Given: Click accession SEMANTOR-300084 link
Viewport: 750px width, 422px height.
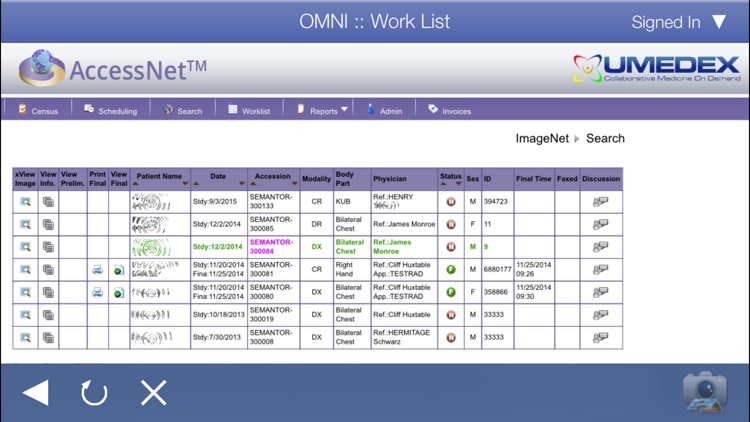Looking at the screenshot, I should click(271, 247).
